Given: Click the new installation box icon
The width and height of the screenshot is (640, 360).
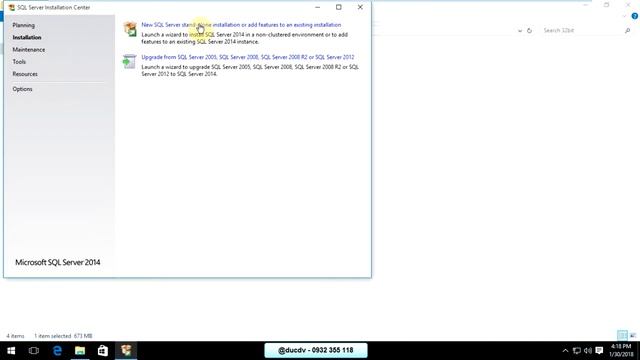Looking at the screenshot, I should pos(130,29).
